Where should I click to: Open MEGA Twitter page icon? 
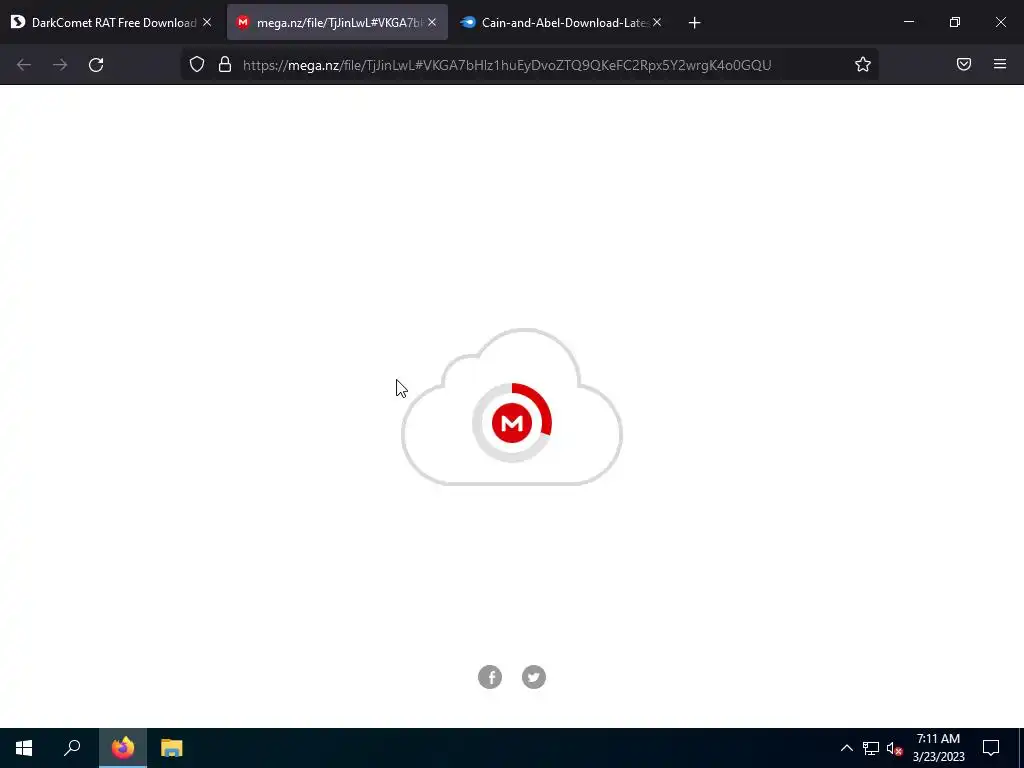[534, 677]
